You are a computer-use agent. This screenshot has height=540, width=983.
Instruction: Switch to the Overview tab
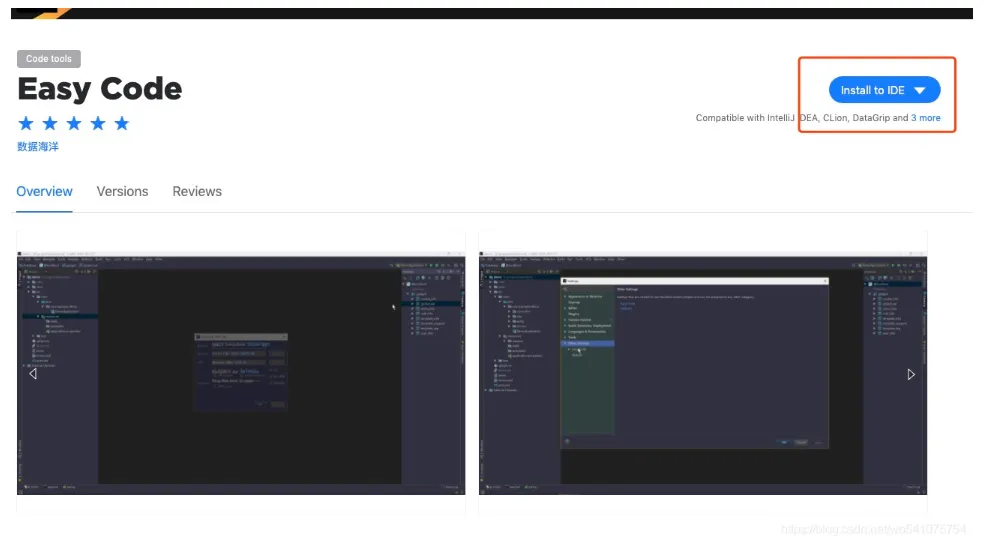coord(45,191)
